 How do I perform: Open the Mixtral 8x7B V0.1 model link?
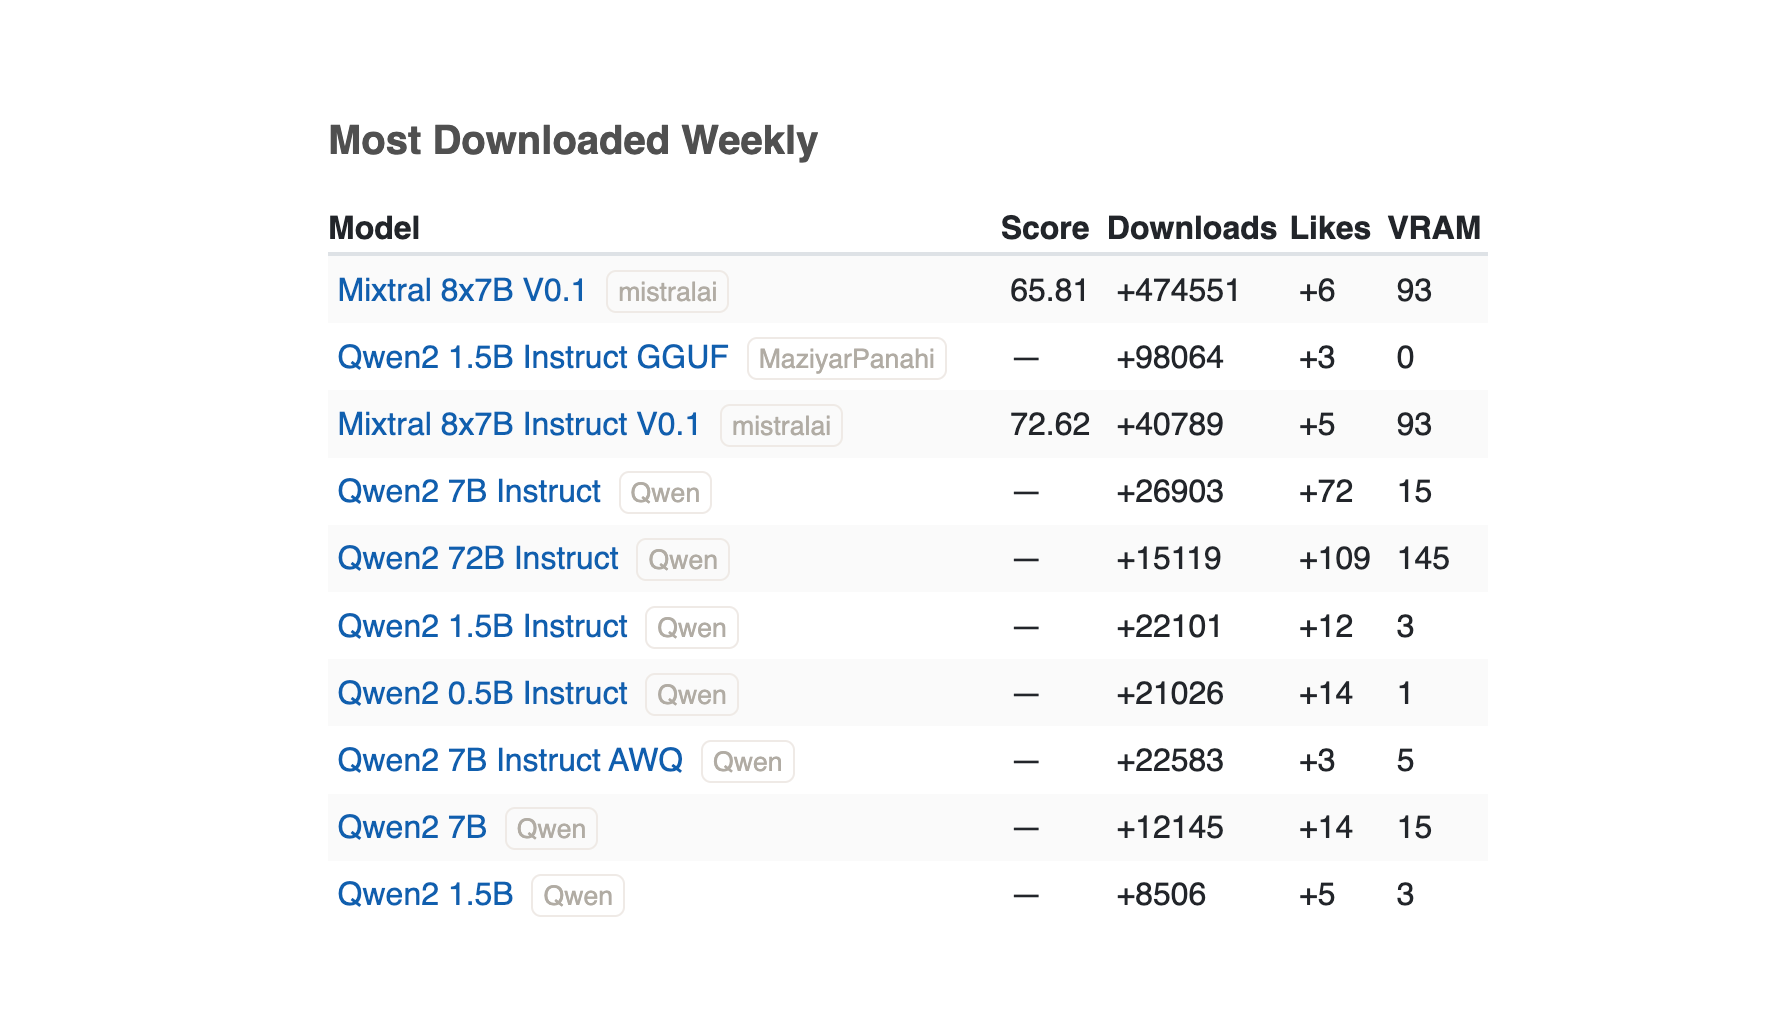462,290
